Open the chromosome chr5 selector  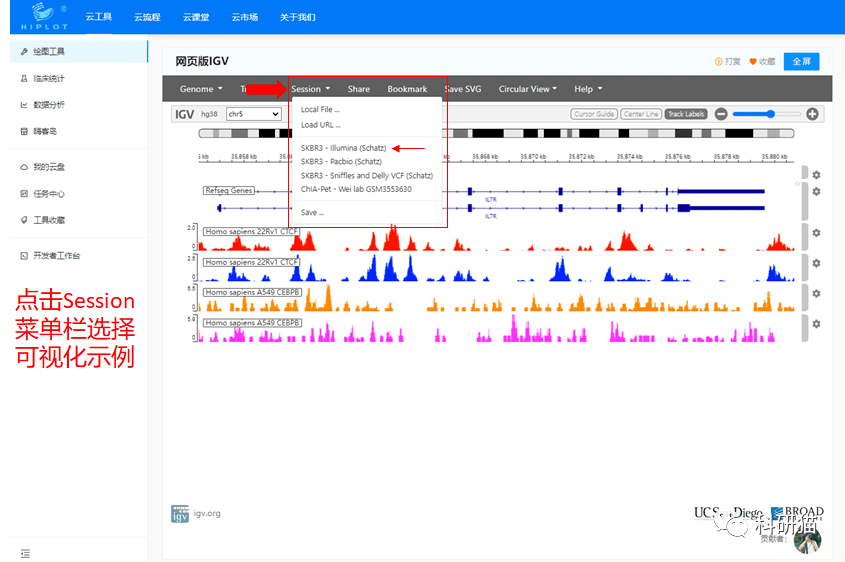(253, 114)
